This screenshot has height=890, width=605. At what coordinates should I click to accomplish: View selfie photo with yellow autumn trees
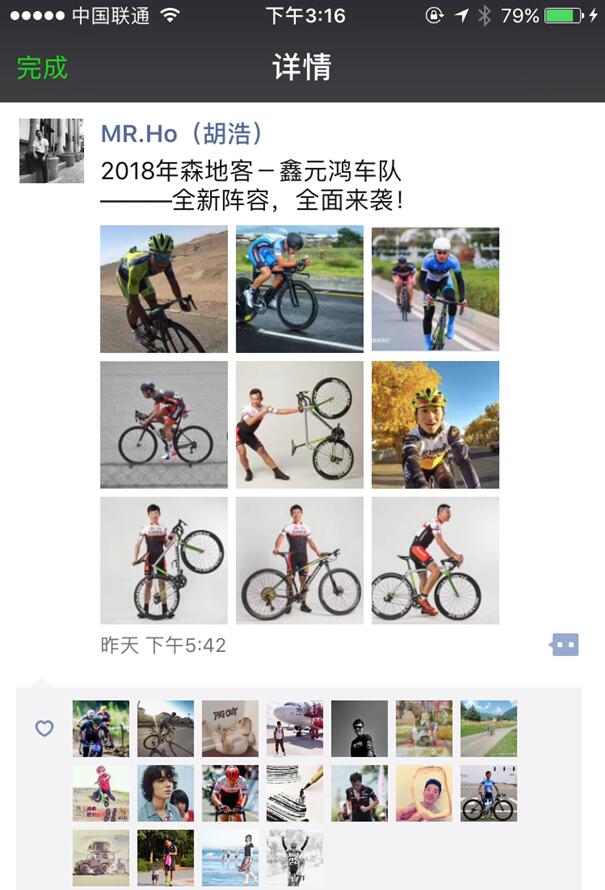coord(435,425)
